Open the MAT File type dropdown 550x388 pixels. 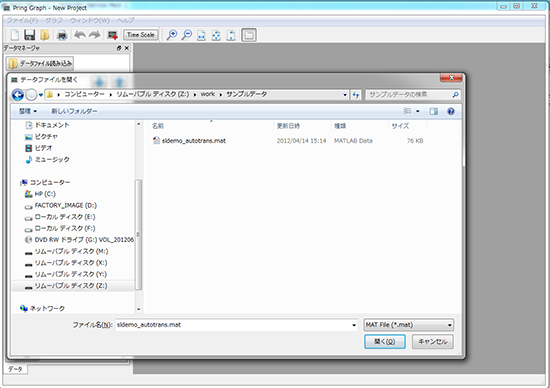(408, 325)
